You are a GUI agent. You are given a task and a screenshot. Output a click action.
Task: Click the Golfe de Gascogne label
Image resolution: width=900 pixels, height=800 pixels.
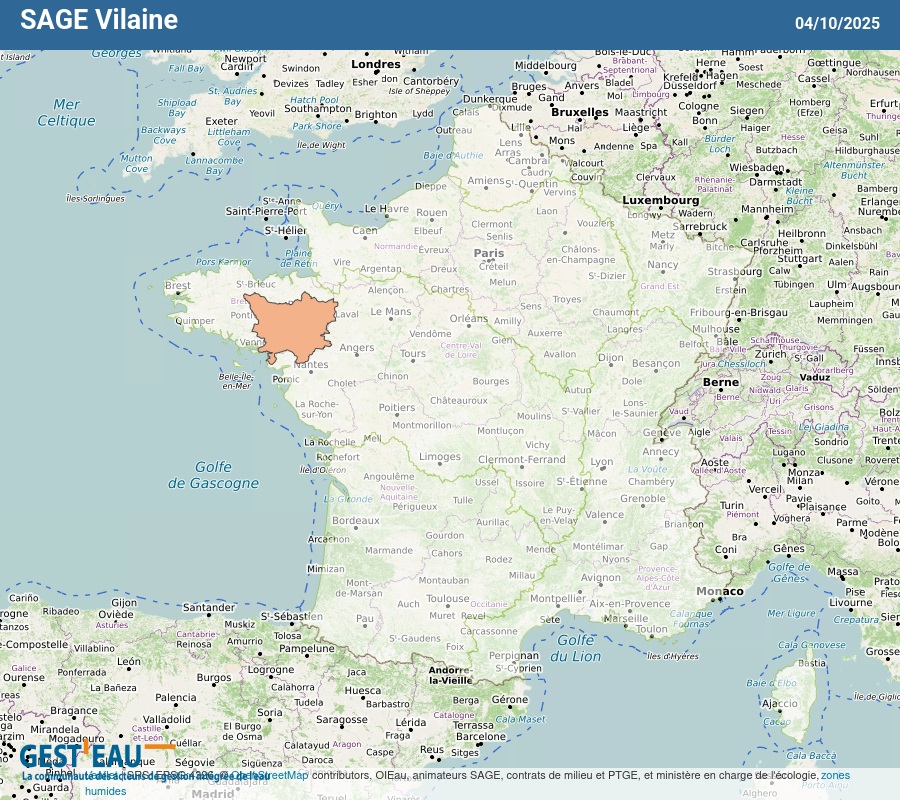(213, 475)
